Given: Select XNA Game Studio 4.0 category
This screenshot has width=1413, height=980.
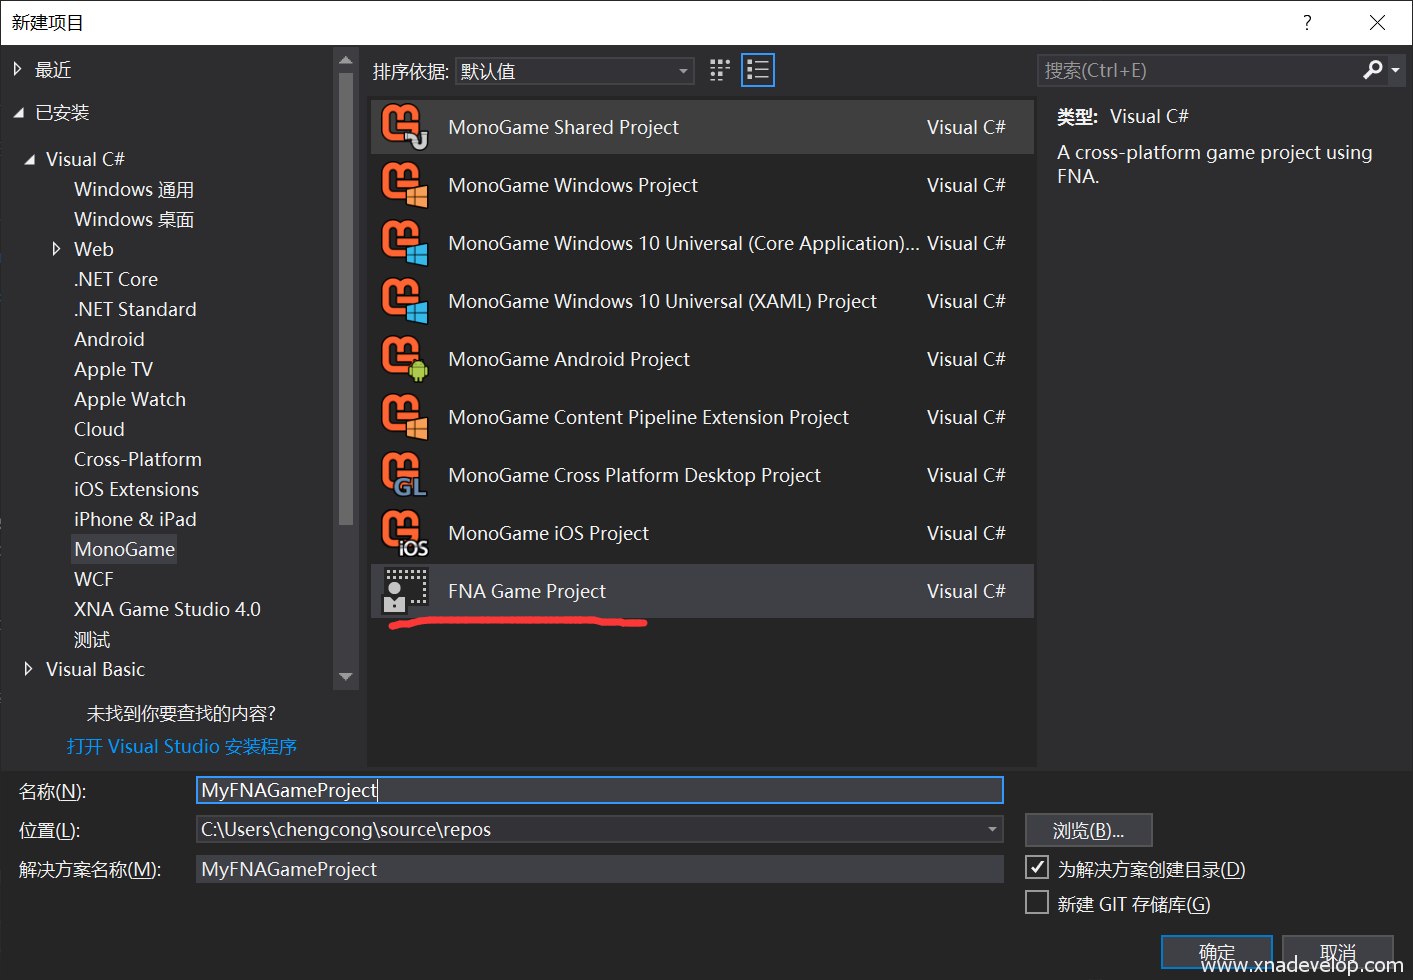Looking at the screenshot, I should (167, 609).
